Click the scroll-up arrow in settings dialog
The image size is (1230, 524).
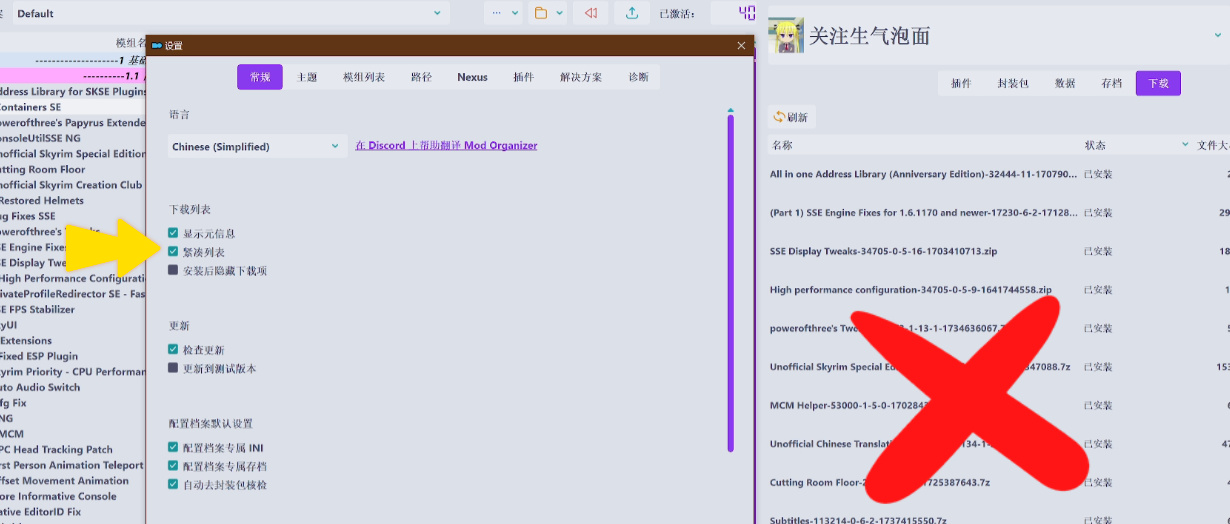pos(731,110)
